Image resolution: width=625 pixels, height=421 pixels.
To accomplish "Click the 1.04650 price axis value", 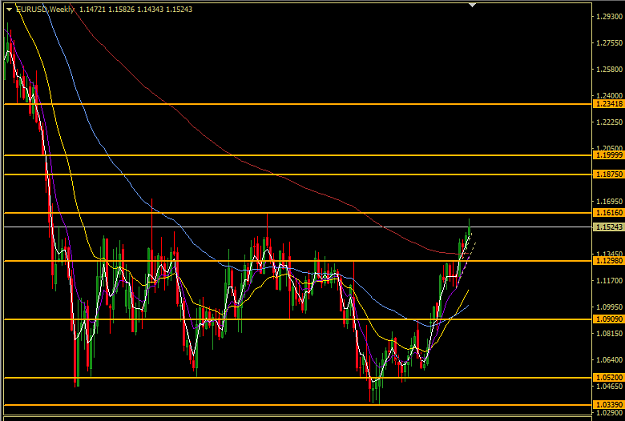I will pos(609,386).
